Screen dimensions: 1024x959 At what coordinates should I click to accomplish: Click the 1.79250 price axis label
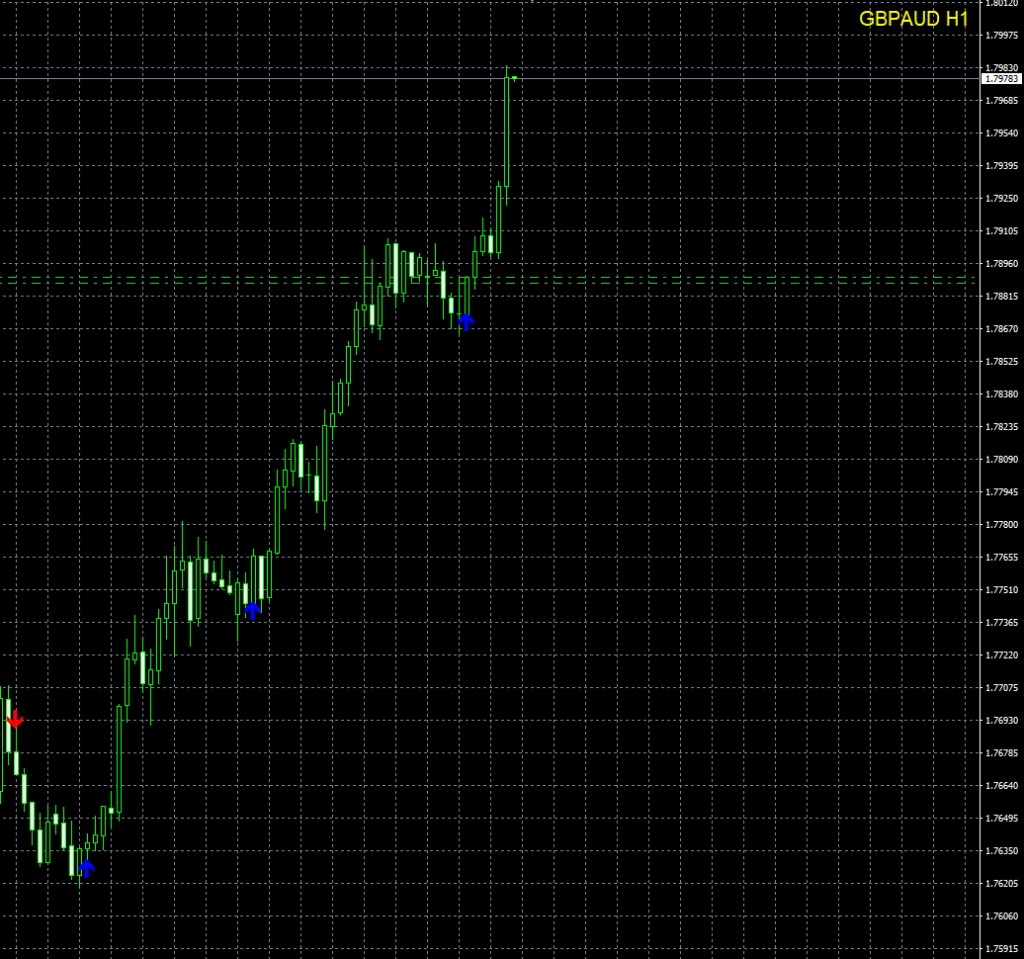pyautogui.click(x=1001, y=199)
